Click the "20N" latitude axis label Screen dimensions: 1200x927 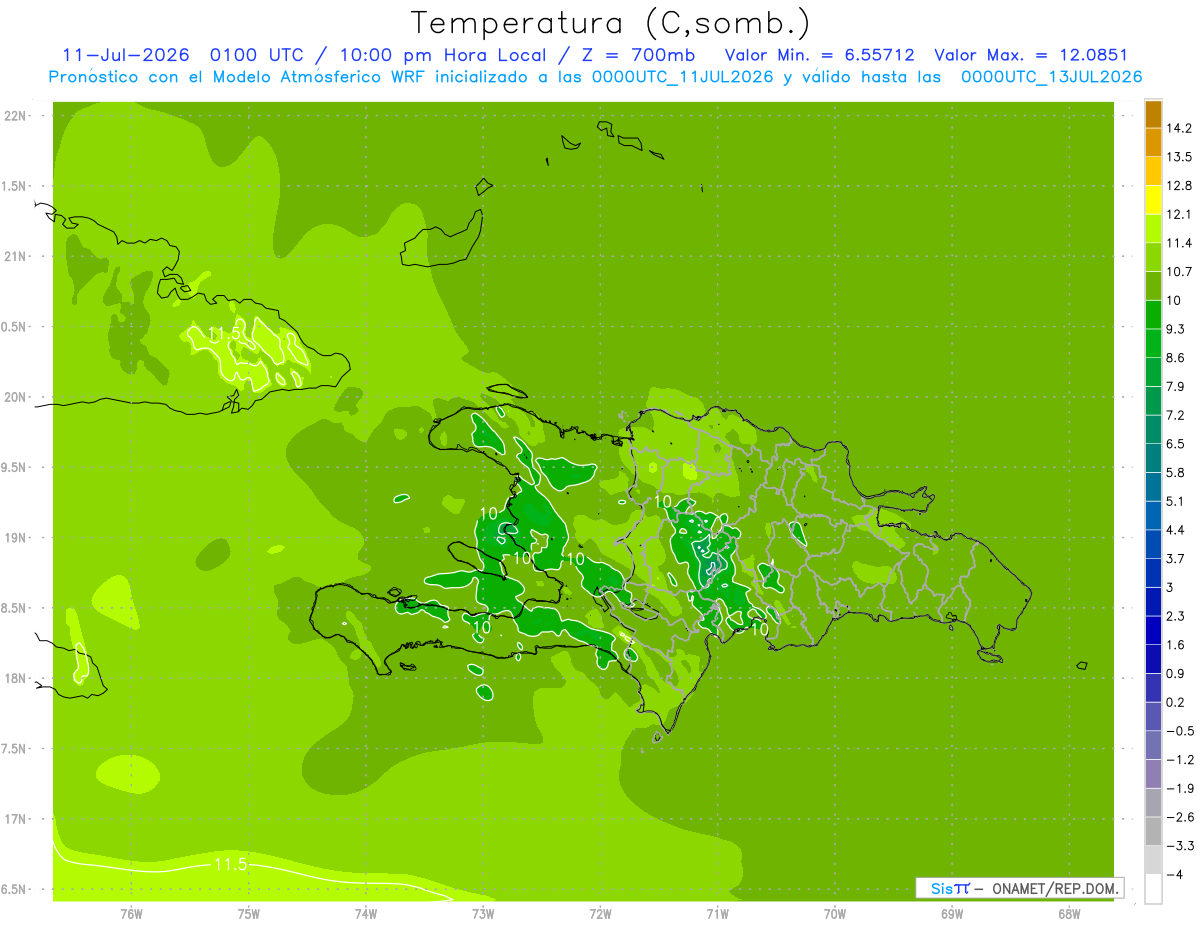click(15, 397)
